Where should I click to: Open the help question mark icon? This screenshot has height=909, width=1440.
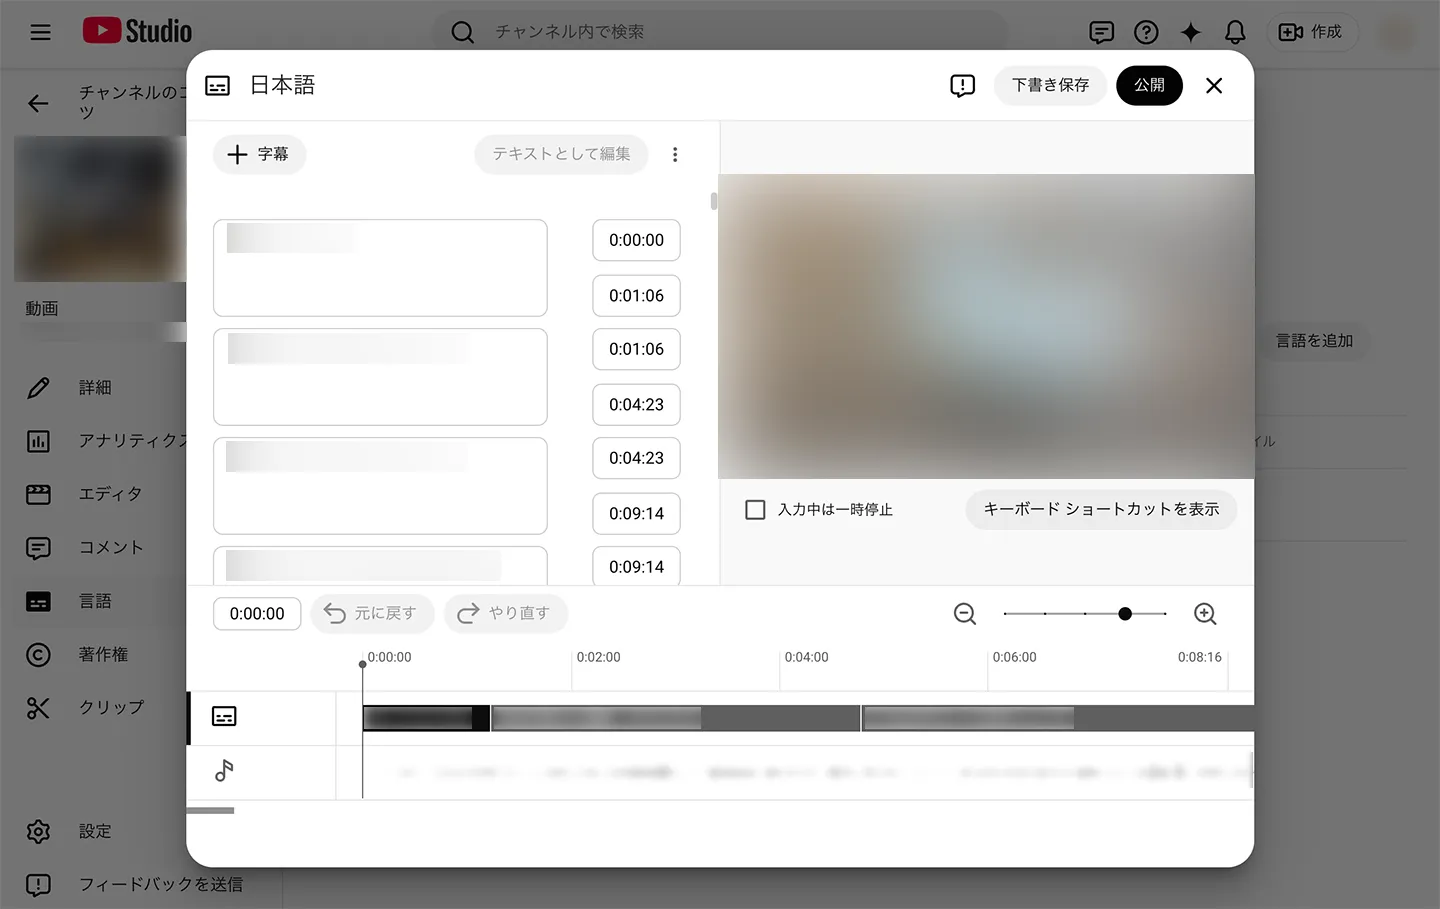click(x=1146, y=32)
